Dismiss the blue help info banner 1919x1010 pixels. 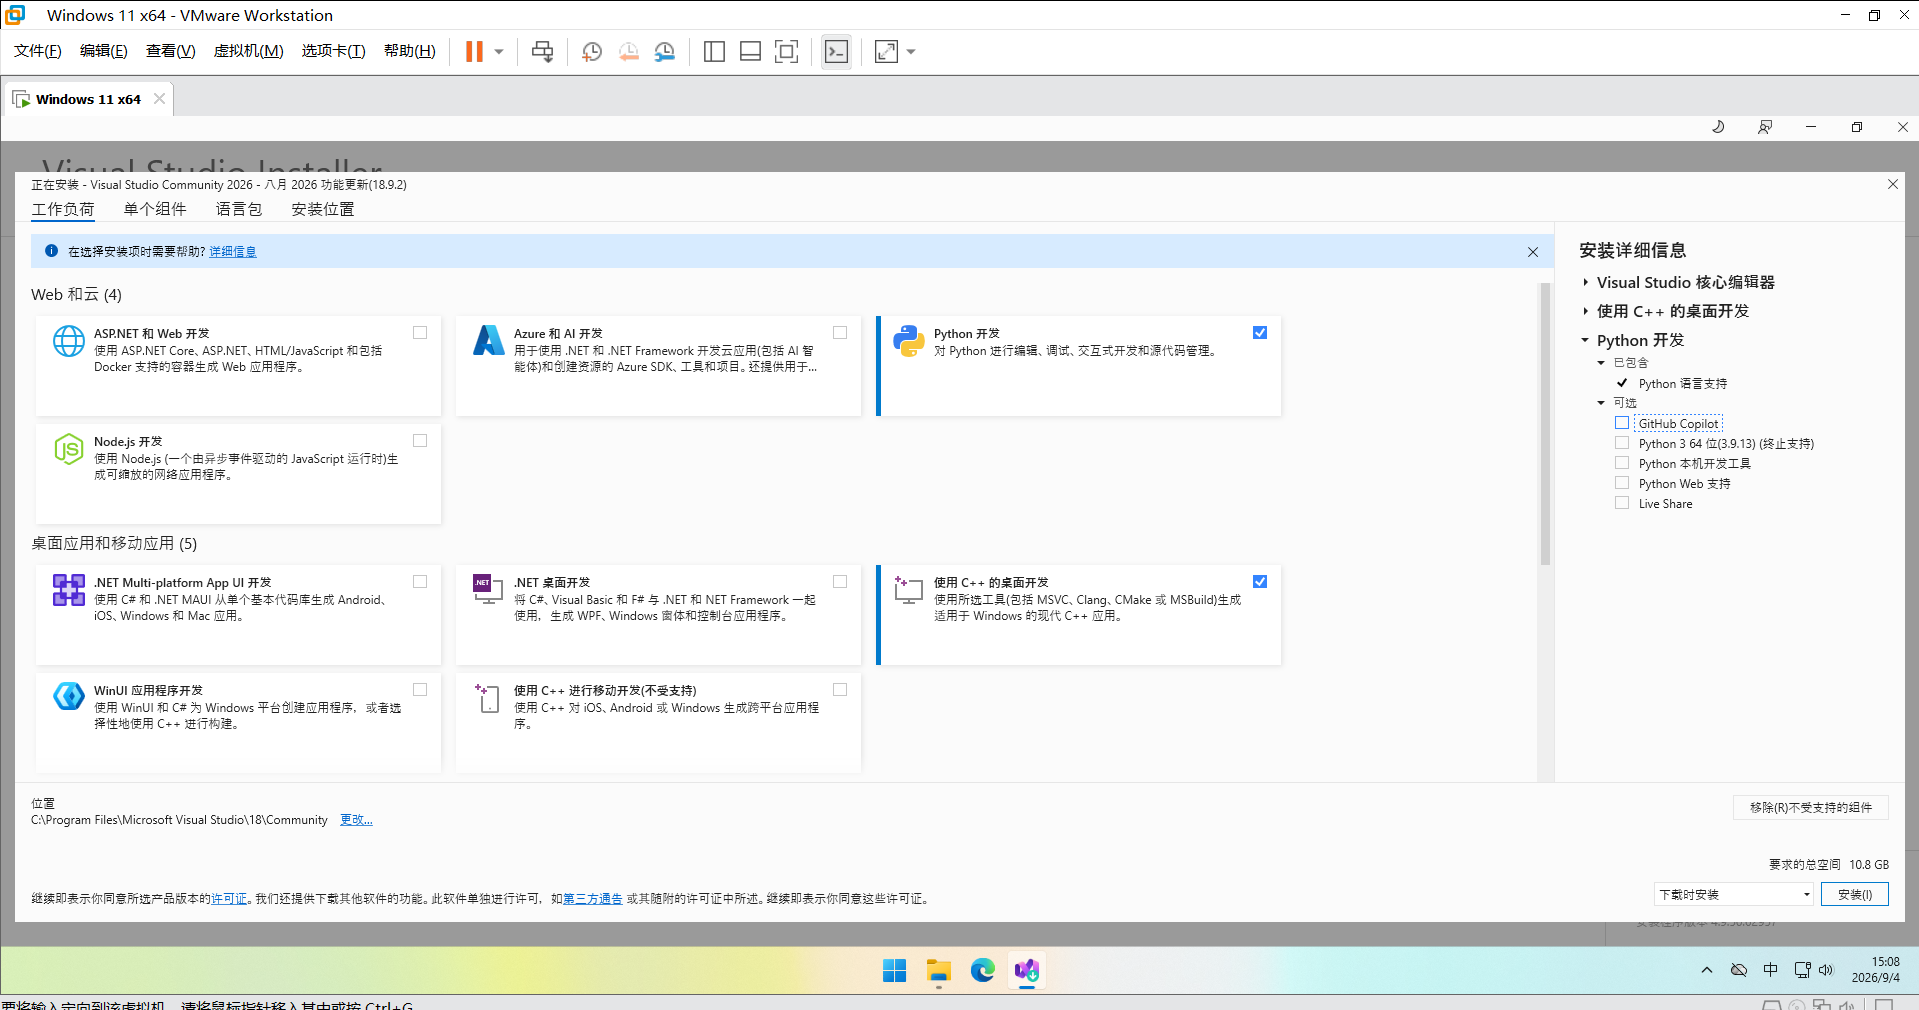[x=1533, y=252]
